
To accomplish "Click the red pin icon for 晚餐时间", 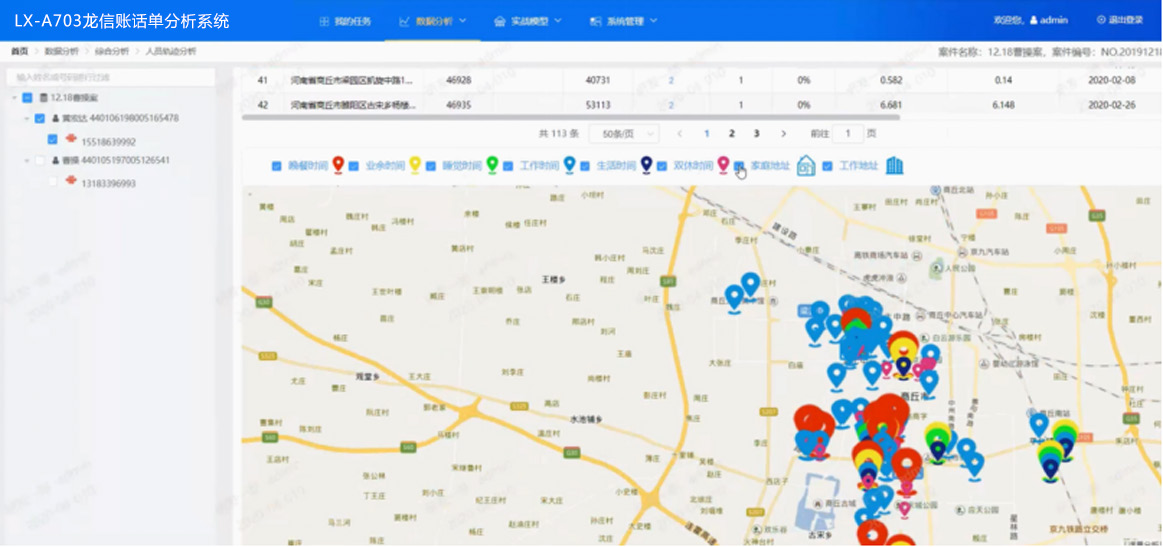I will pos(338,165).
